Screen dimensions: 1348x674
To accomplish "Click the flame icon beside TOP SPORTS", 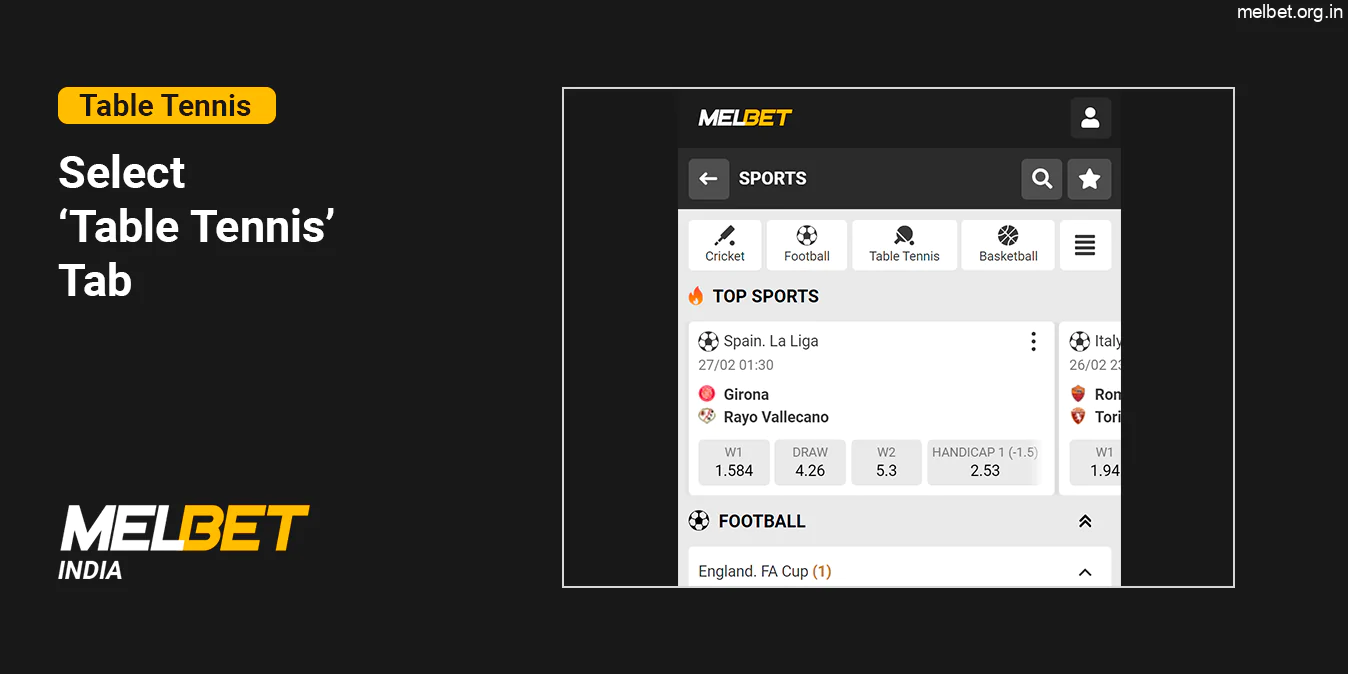I will (694, 295).
